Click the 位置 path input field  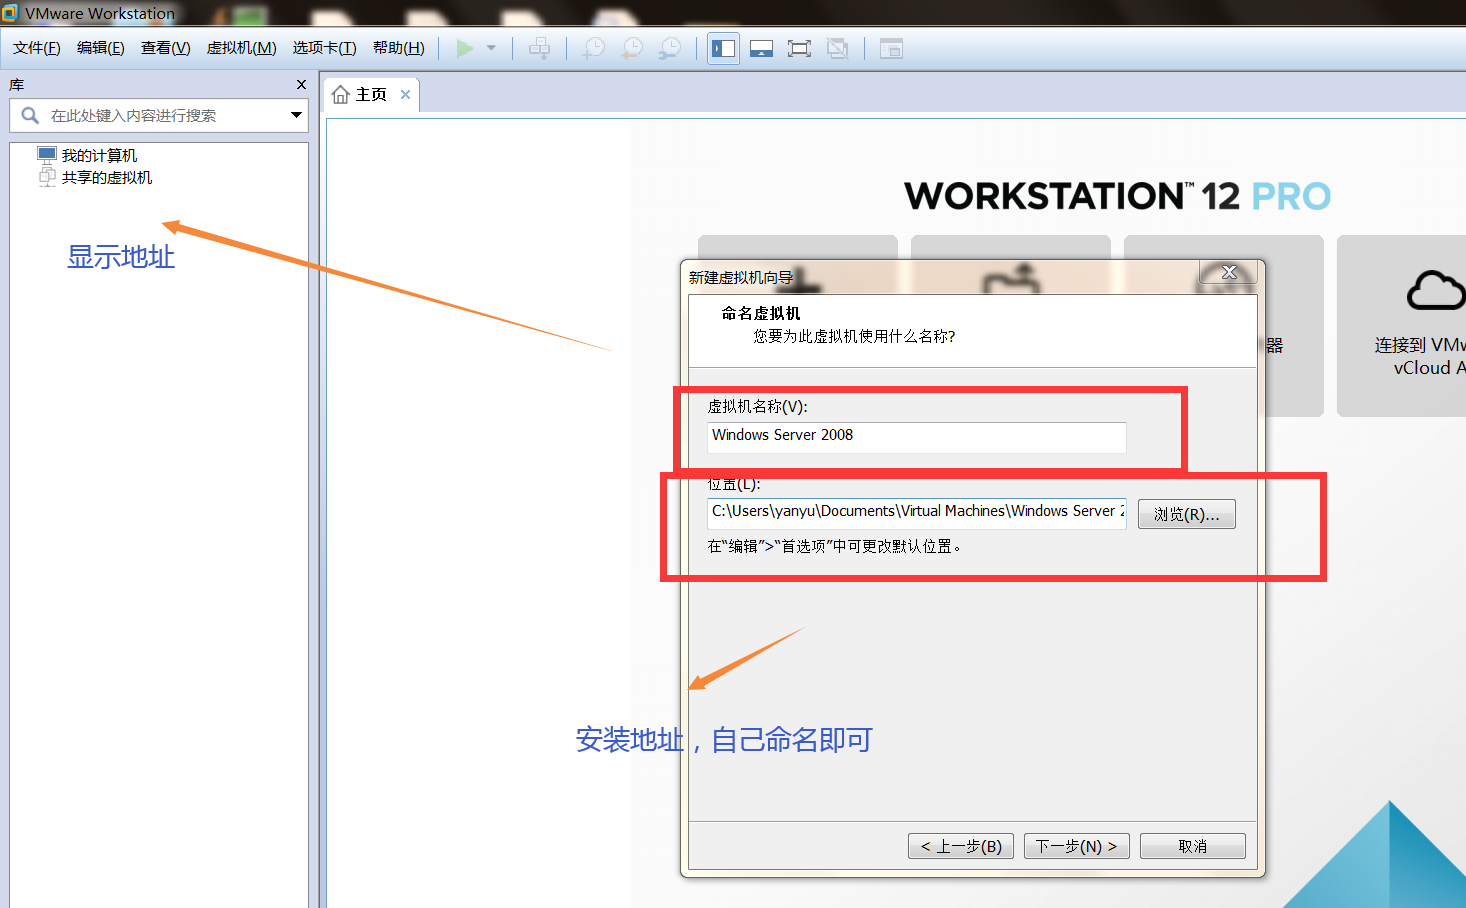click(917, 513)
